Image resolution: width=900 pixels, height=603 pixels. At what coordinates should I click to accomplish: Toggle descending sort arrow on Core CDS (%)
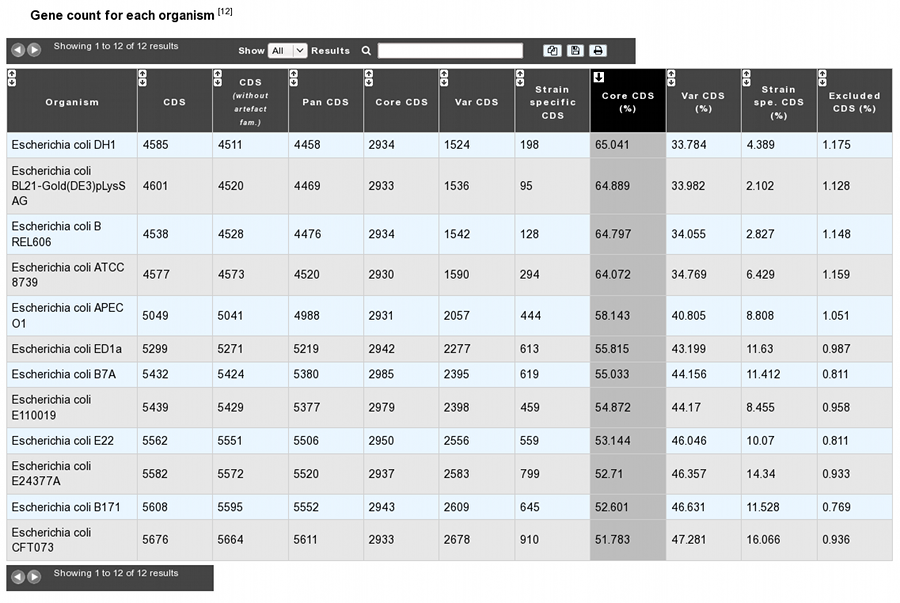coord(599,77)
